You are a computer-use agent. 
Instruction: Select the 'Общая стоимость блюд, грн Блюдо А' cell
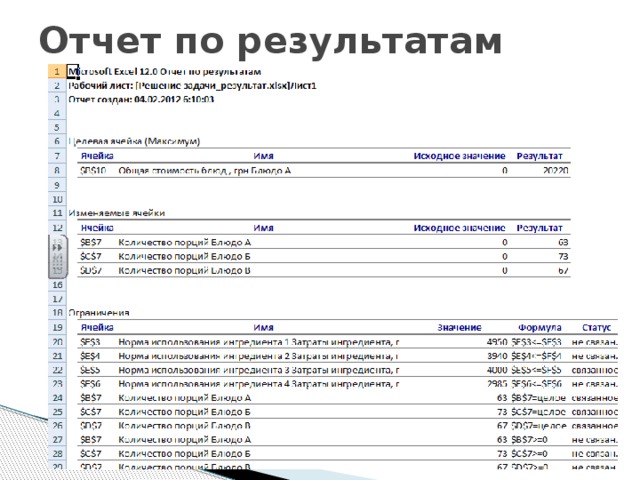click(204, 171)
